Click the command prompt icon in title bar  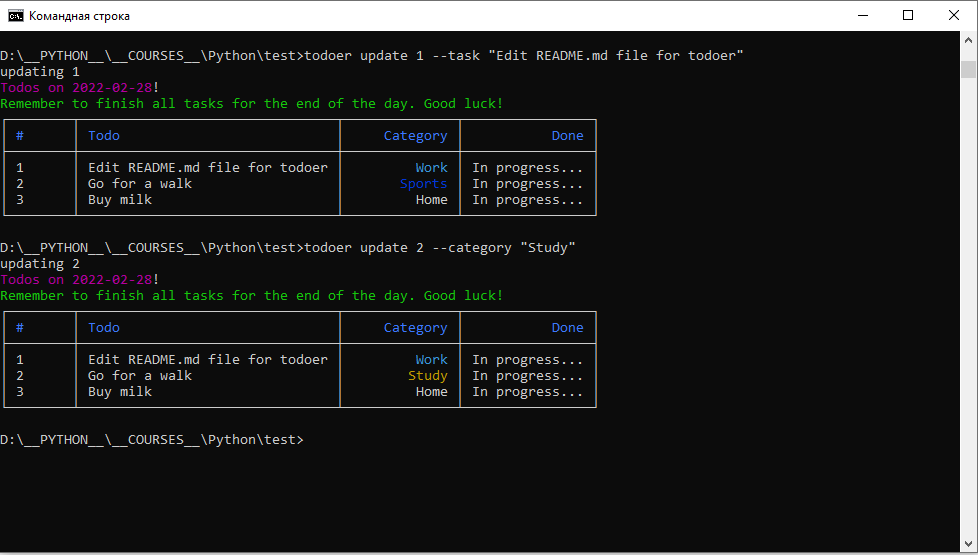(15, 16)
